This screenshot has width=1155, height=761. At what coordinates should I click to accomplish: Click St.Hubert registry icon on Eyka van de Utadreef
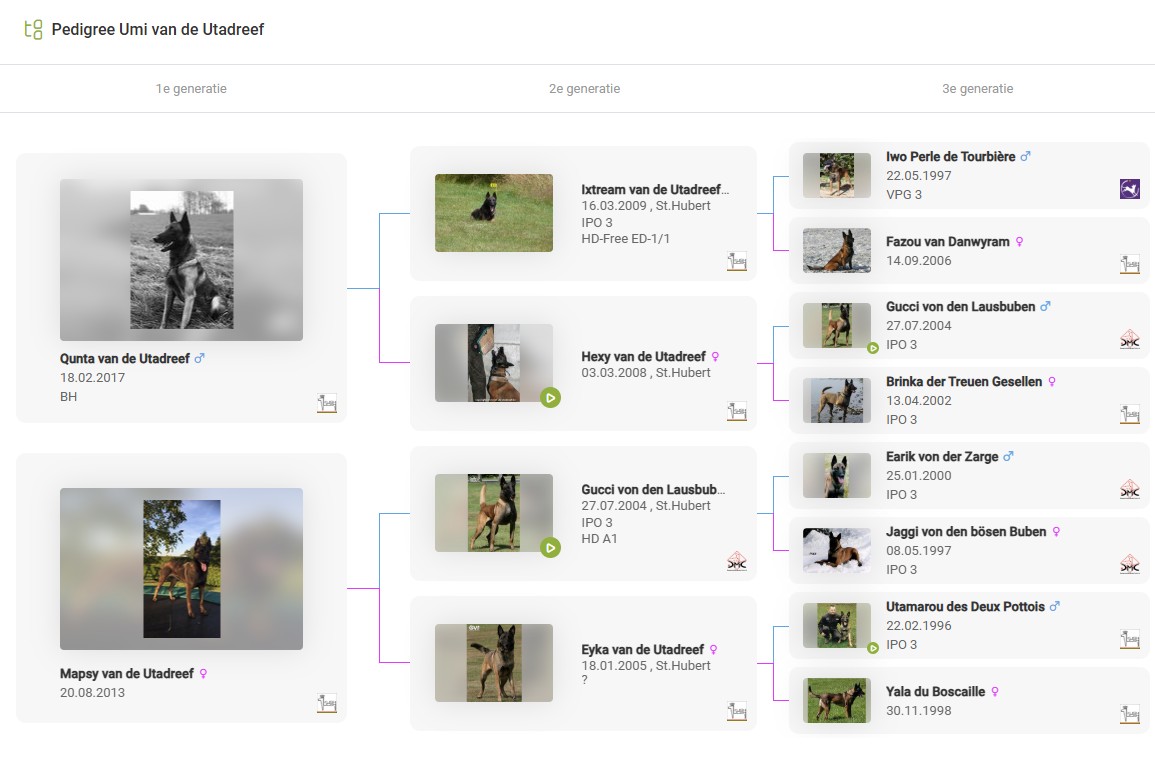coord(736,711)
